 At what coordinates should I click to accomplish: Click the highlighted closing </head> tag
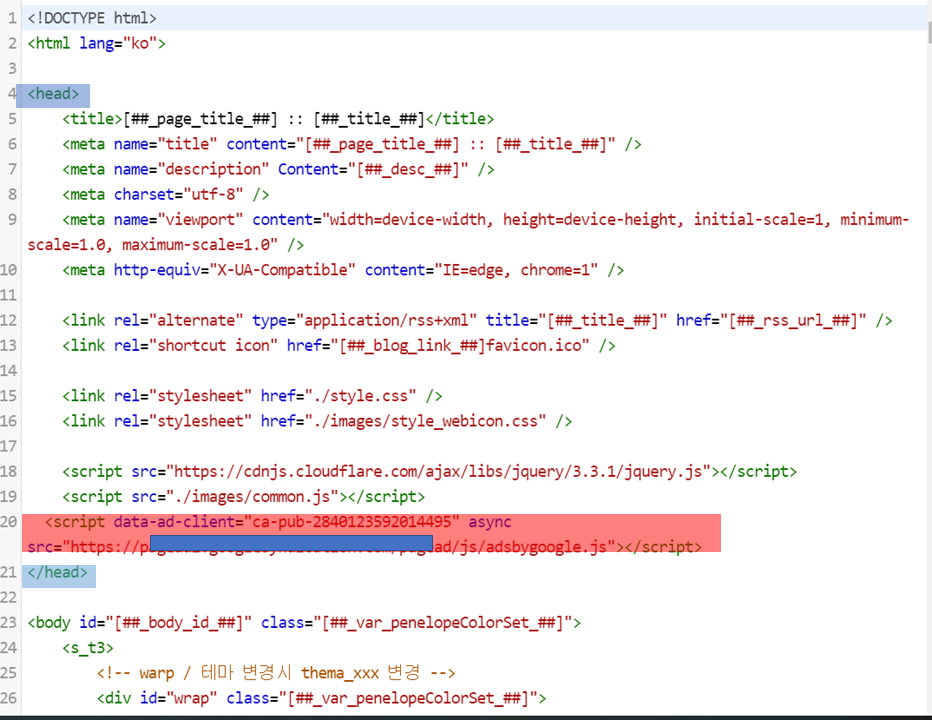tap(57, 573)
